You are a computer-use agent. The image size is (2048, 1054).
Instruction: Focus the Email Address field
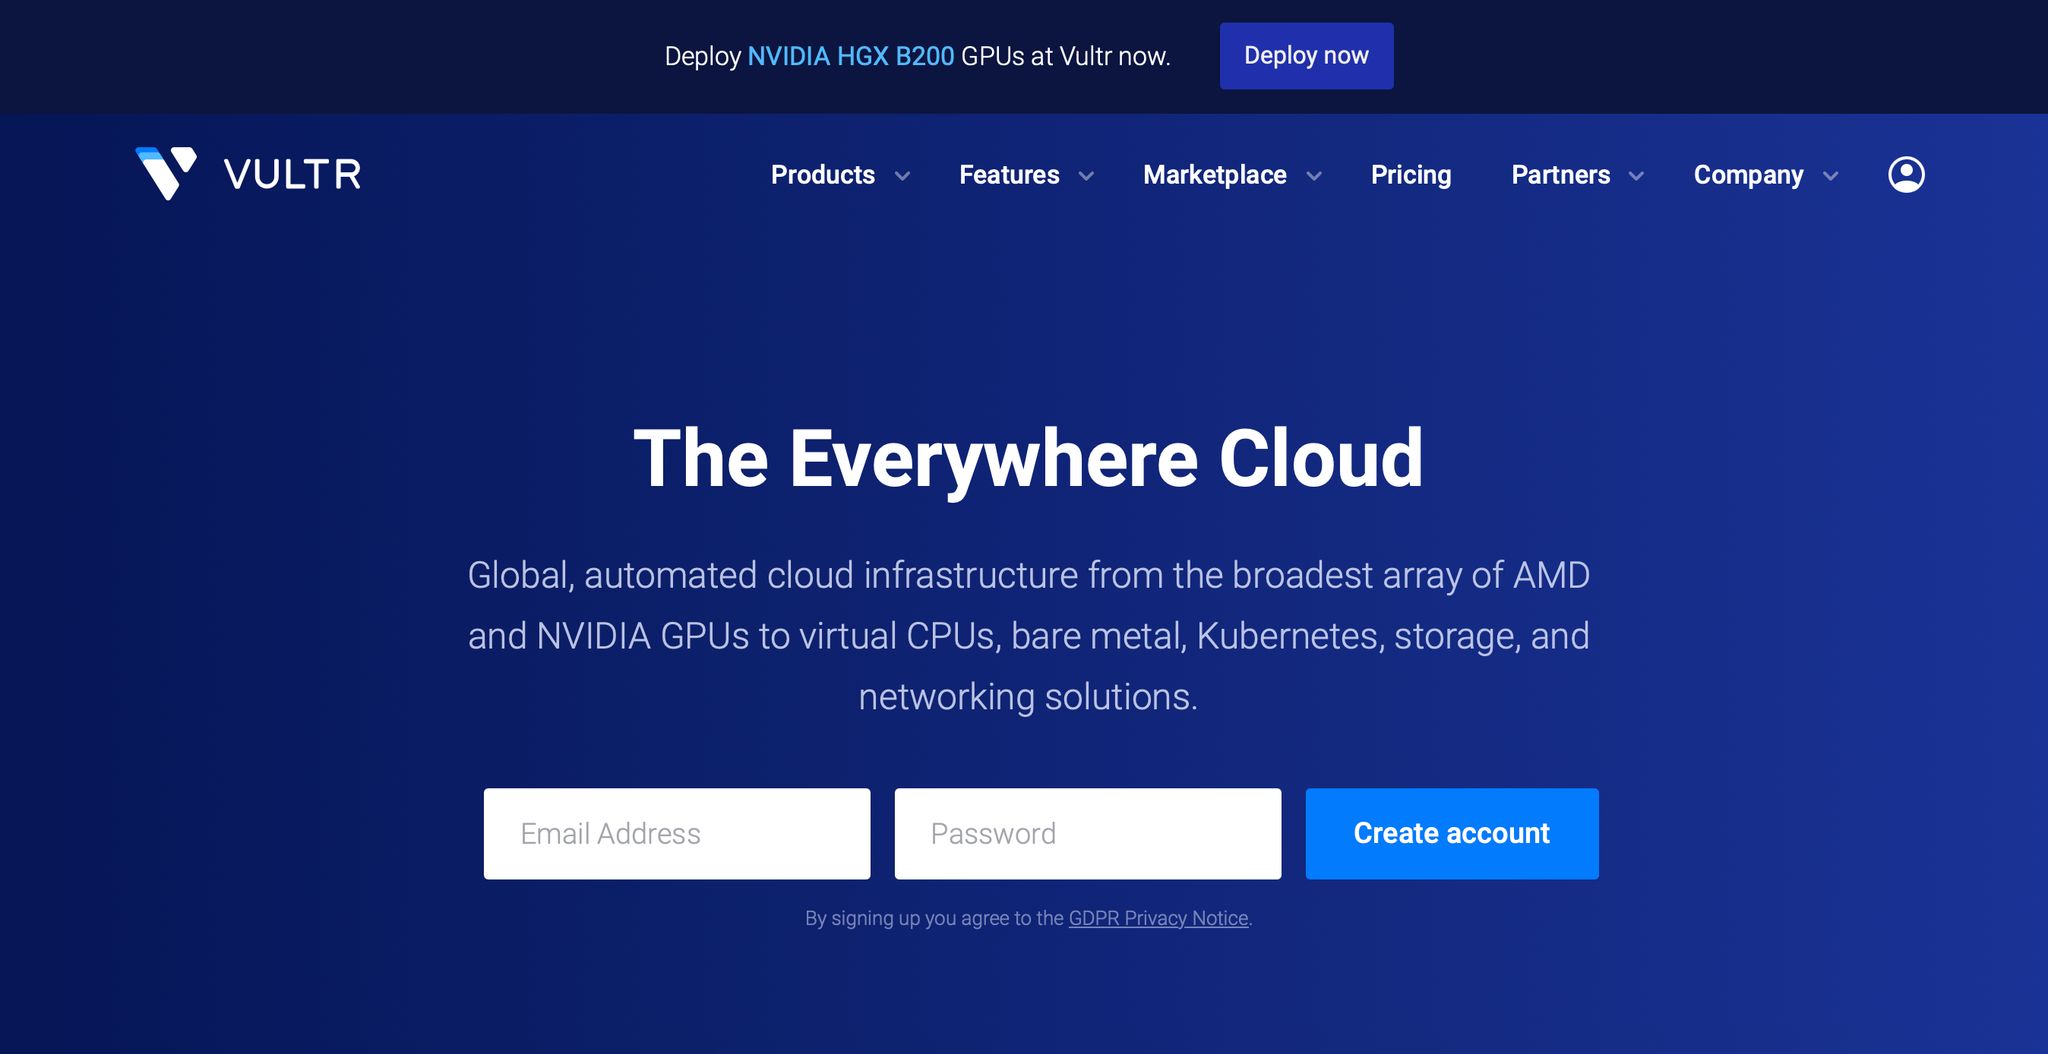pyautogui.click(x=677, y=834)
